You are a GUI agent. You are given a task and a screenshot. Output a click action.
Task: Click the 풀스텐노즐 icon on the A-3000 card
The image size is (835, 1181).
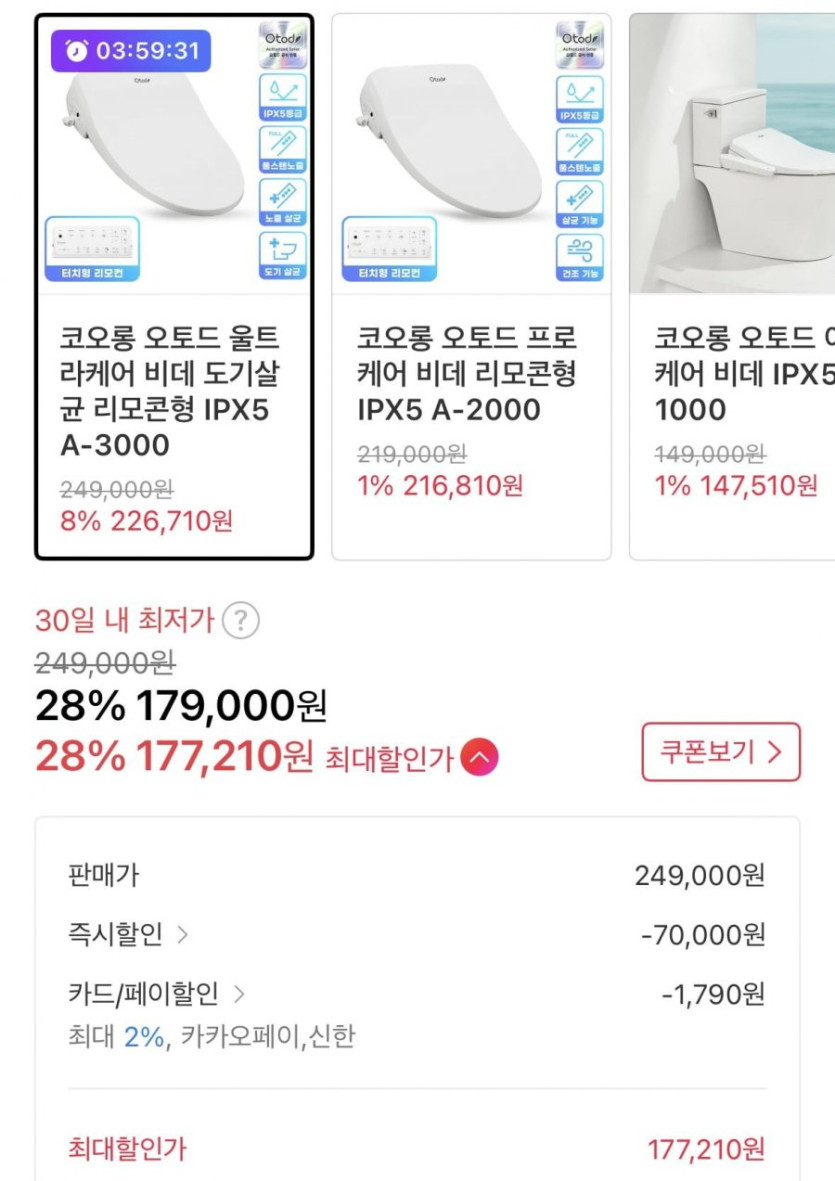[282, 150]
